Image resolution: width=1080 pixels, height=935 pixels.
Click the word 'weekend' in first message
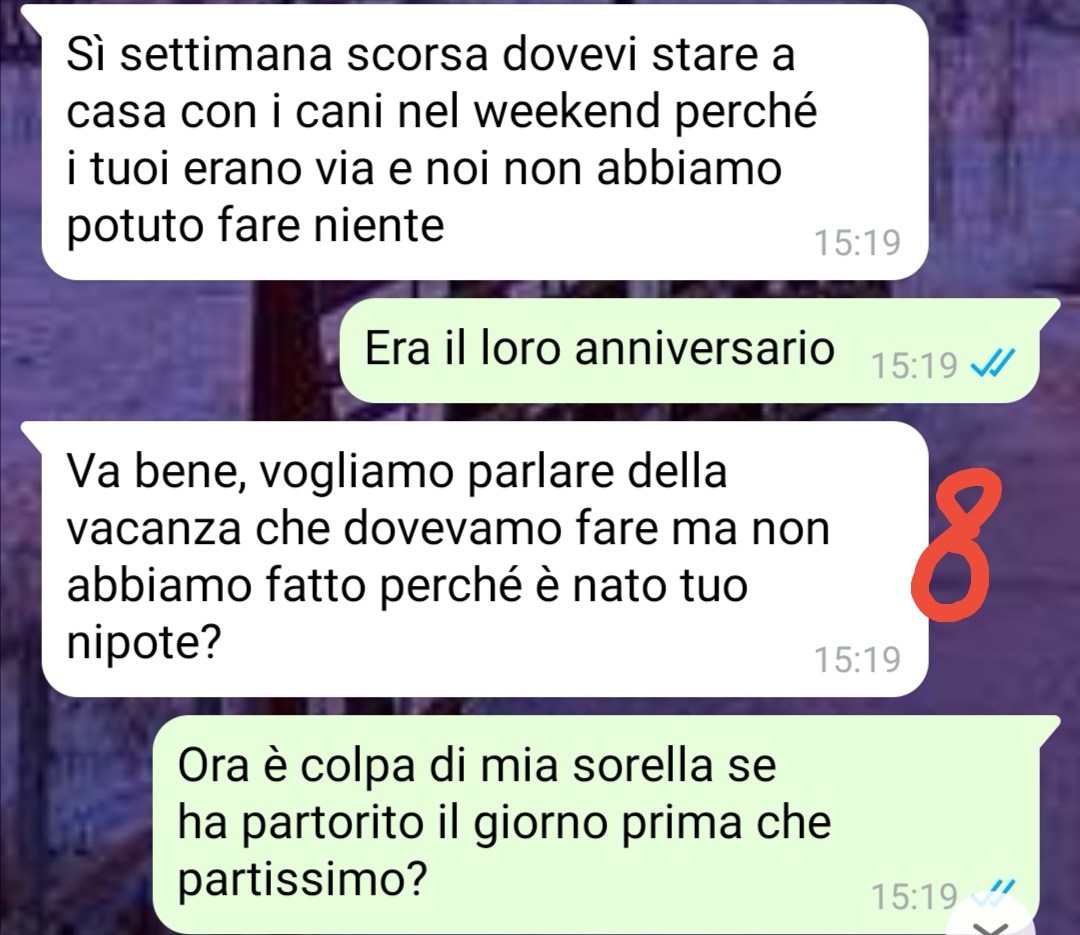[568, 111]
